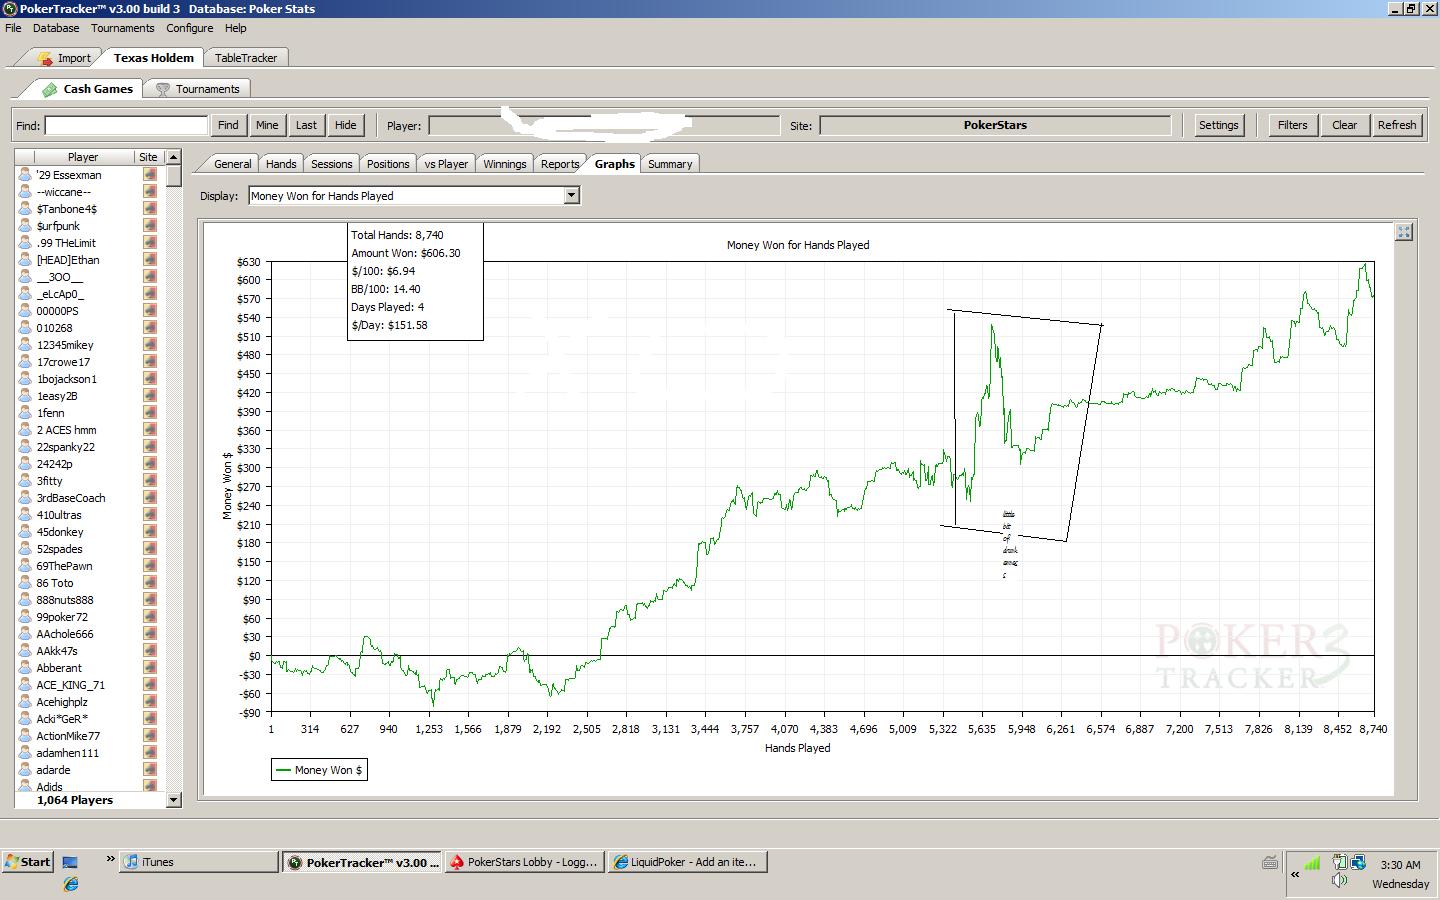Click the graph fullscreen expand icon
The height and width of the screenshot is (900, 1440).
(x=1404, y=232)
